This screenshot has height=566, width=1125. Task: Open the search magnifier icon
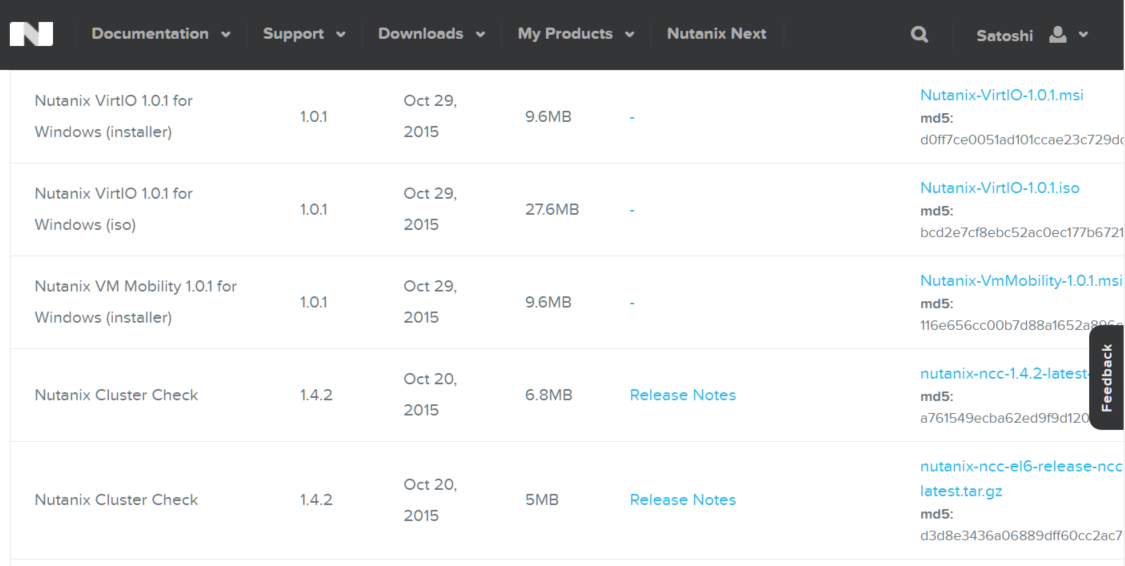919,34
